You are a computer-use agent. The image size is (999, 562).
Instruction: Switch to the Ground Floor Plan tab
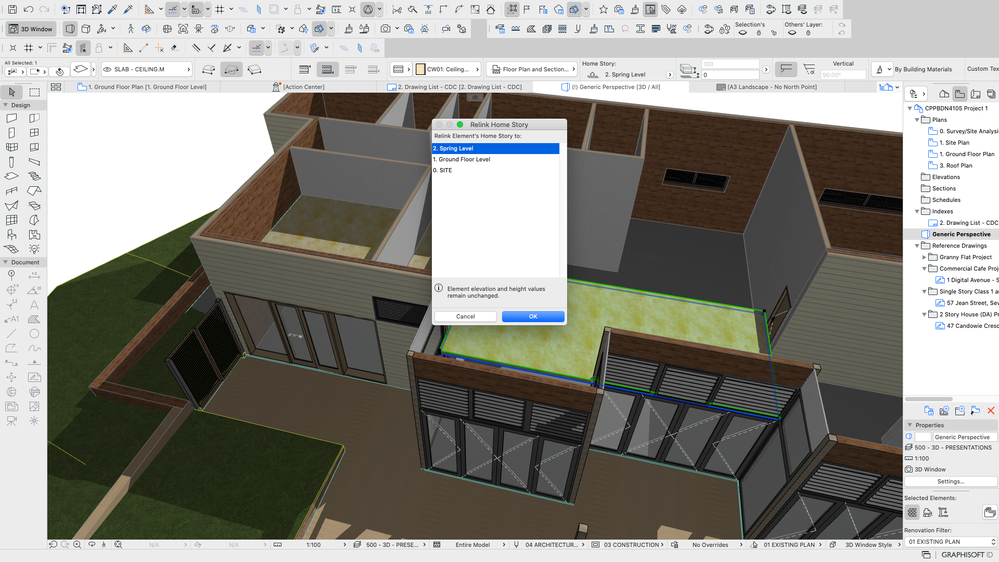[x=147, y=87]
